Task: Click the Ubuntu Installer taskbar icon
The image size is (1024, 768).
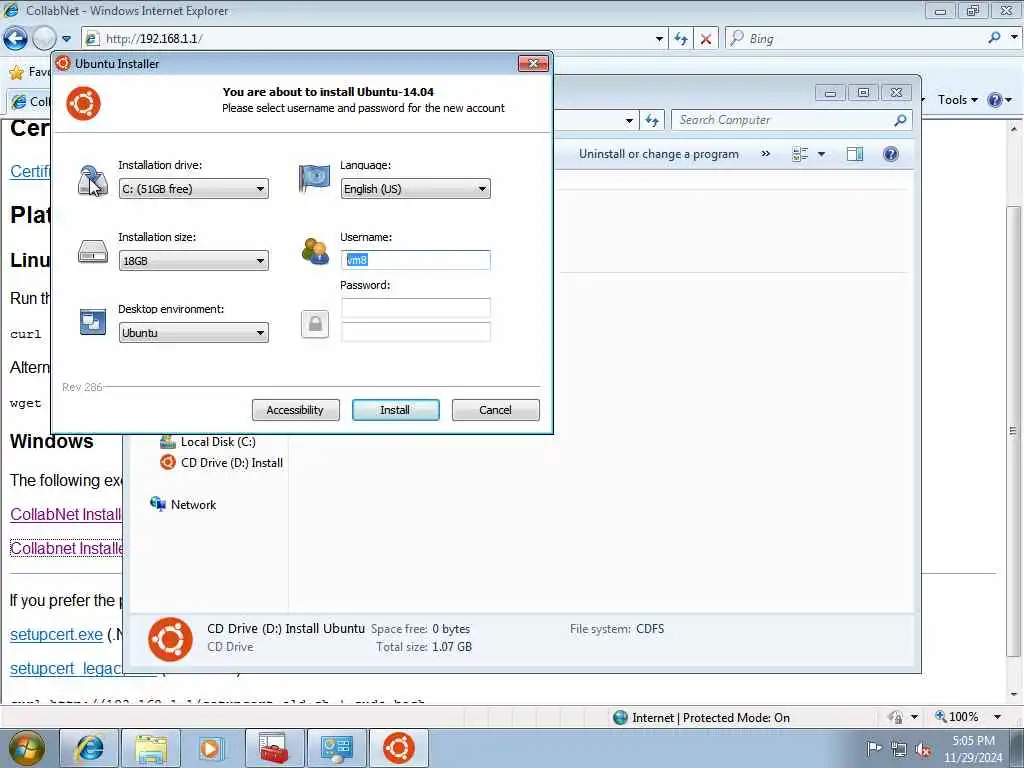Action: pyautogui.click(x=399, y=748)
